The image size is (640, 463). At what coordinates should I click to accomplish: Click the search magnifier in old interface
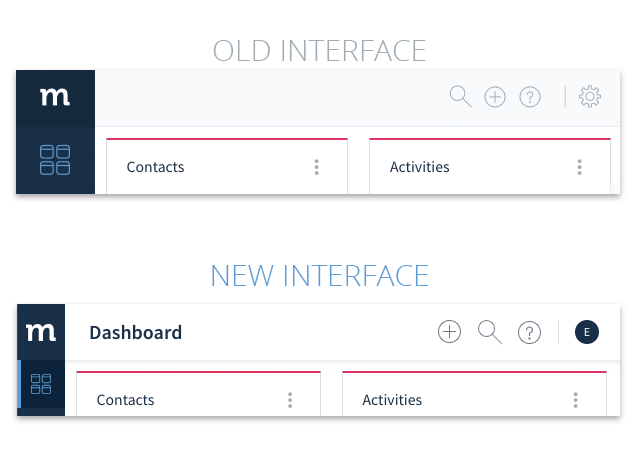[x=460, y=96]
